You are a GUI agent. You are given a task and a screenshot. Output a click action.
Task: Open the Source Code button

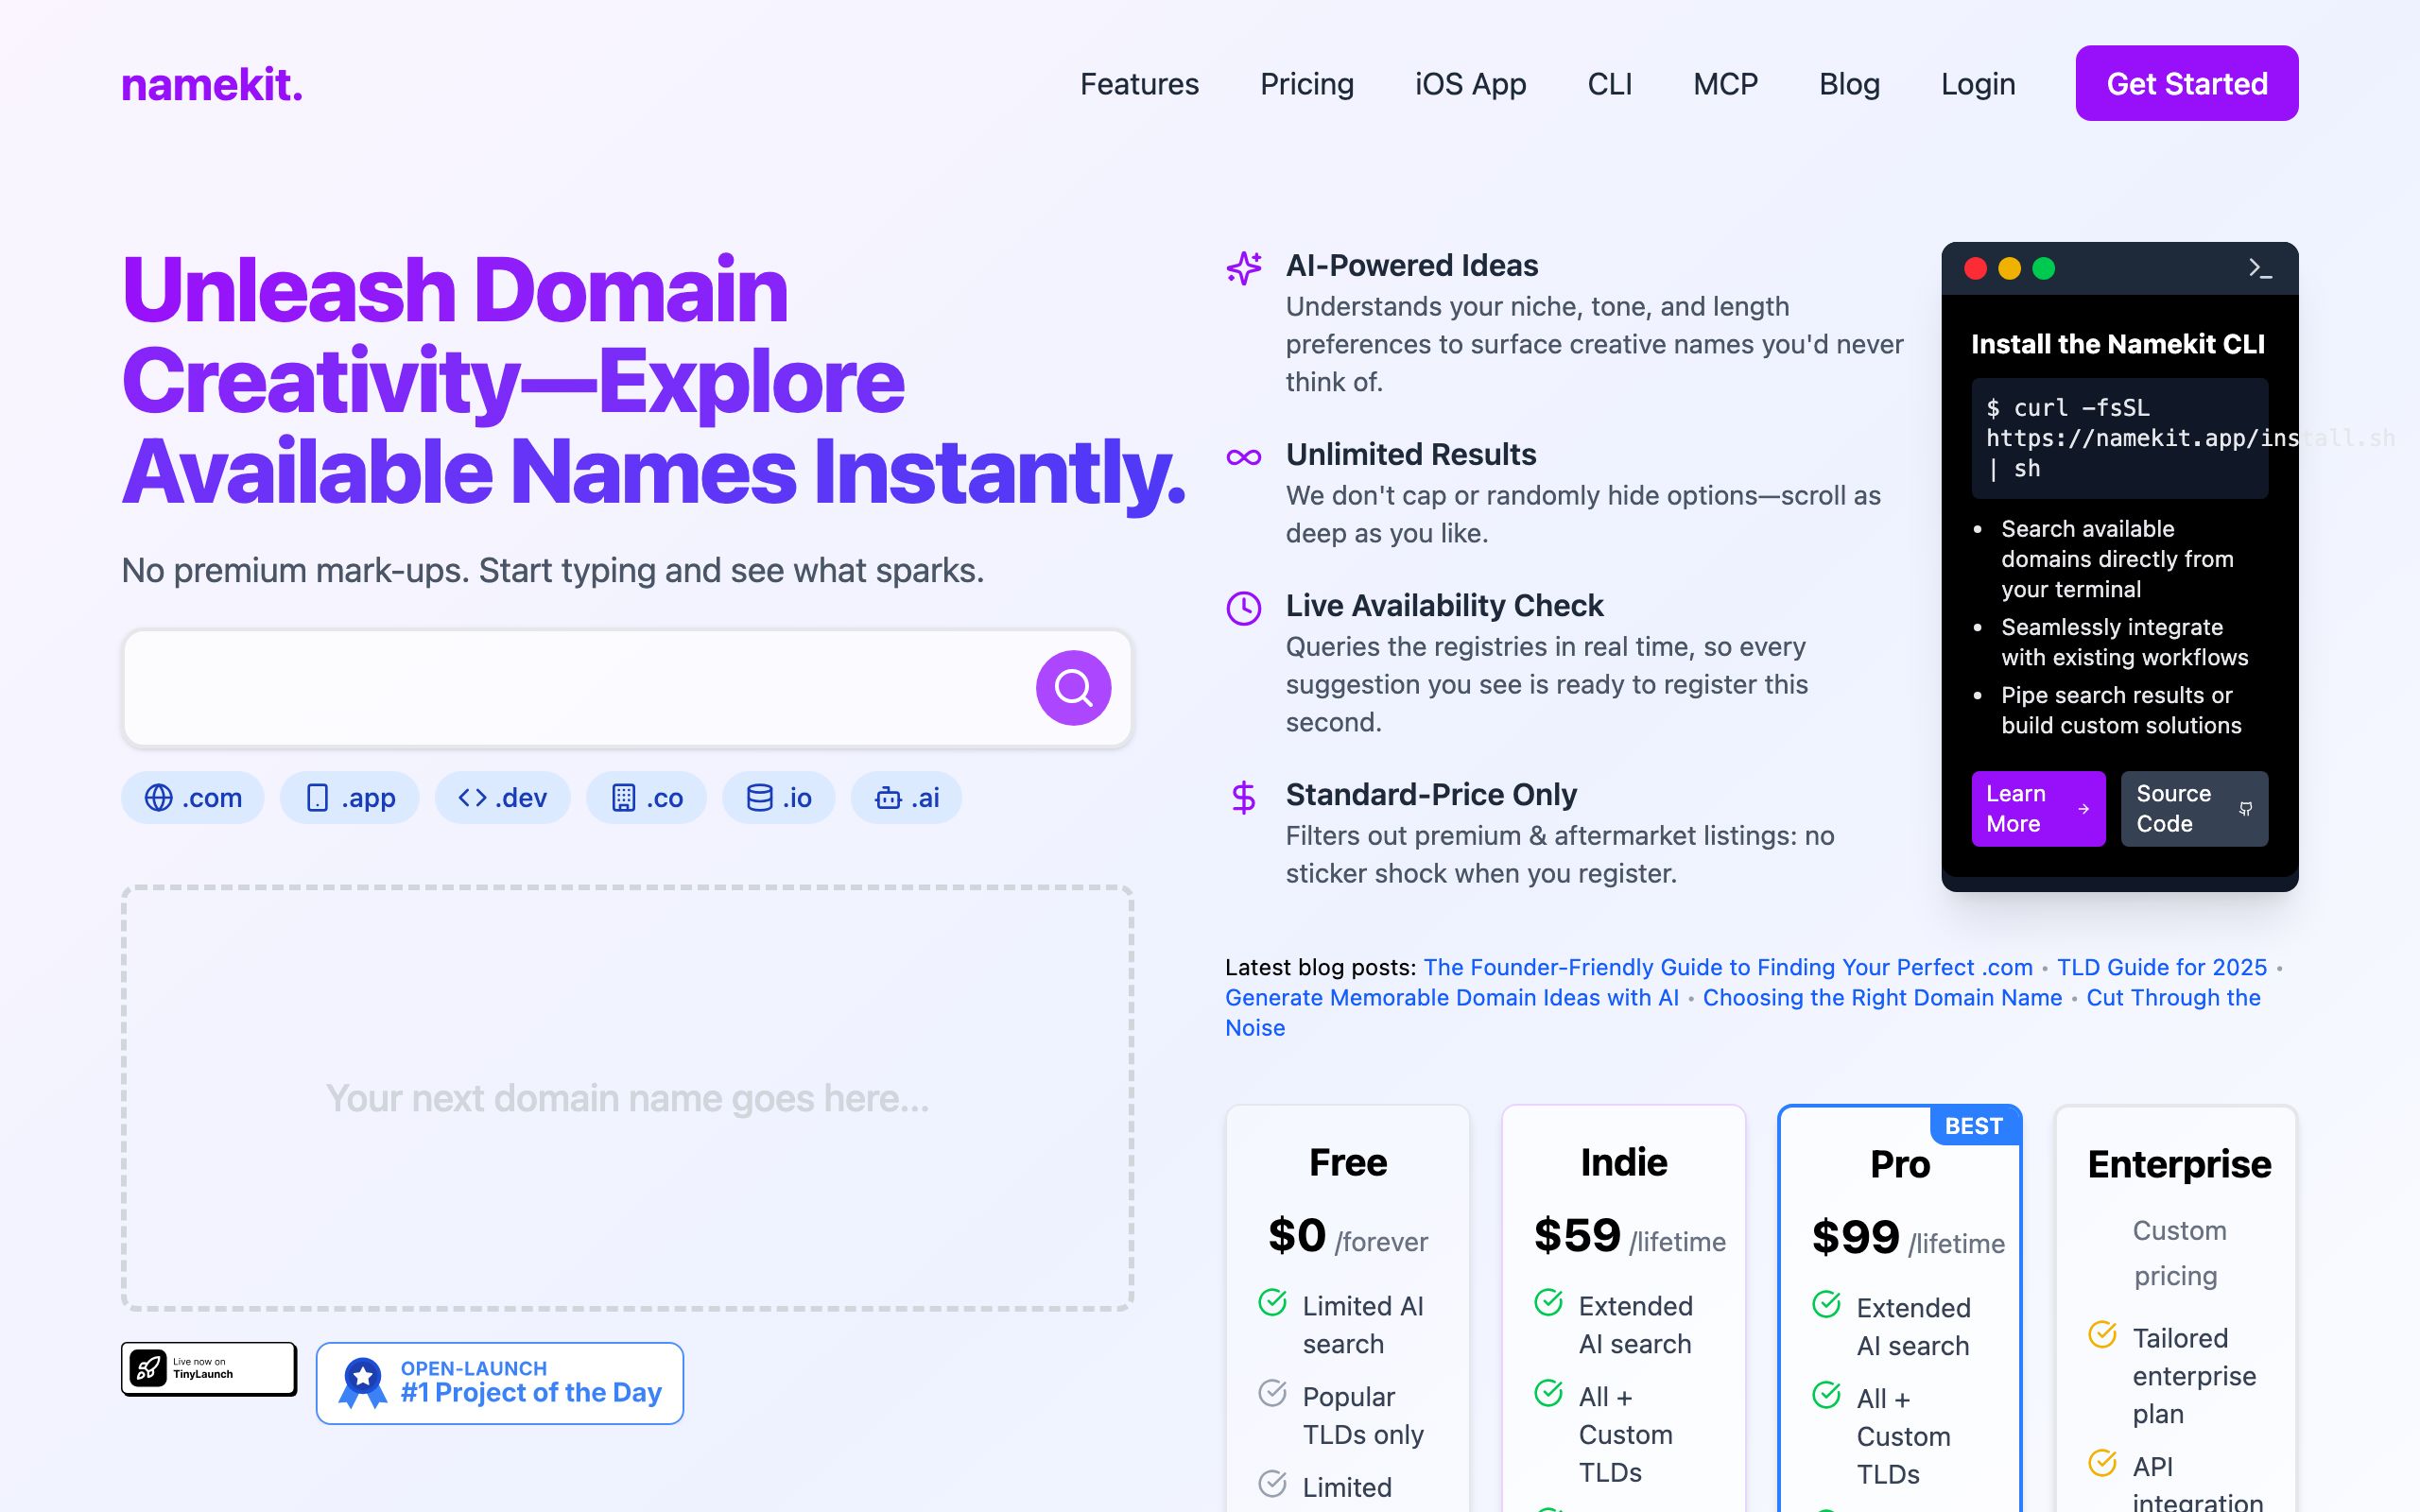[2194, 809]
